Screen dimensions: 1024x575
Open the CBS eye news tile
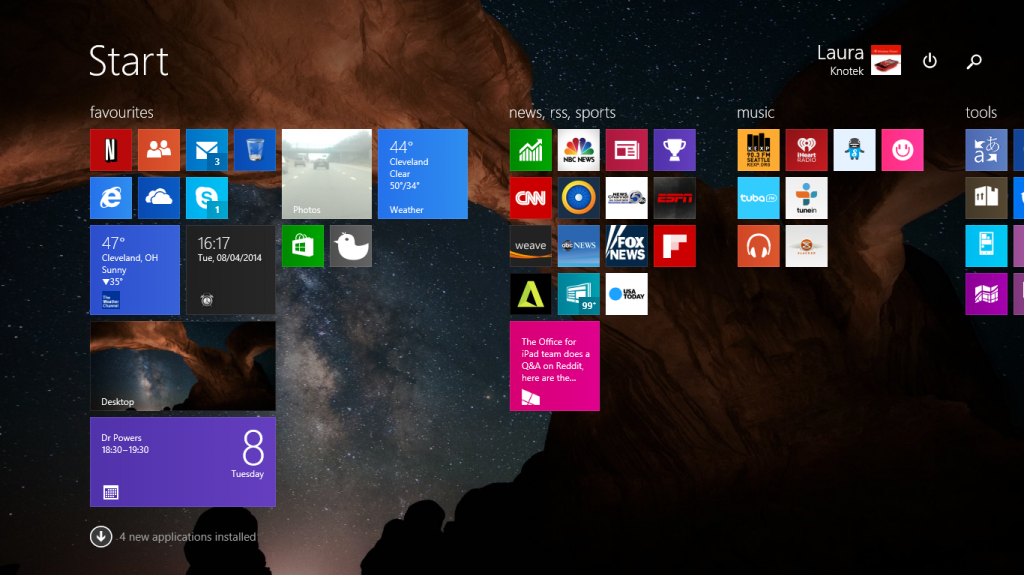pyautogui.click(x=579, y=198)
